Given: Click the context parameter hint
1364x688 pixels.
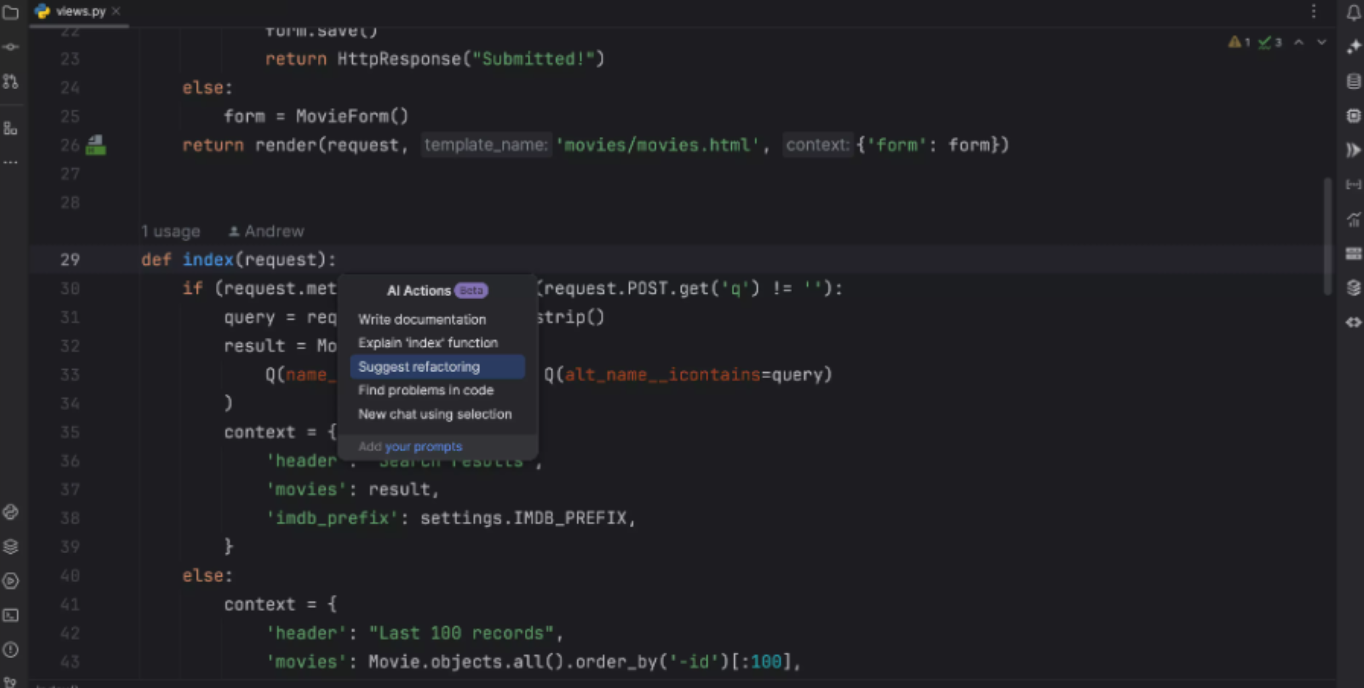Looking at the screenshot, I should 818,145.
